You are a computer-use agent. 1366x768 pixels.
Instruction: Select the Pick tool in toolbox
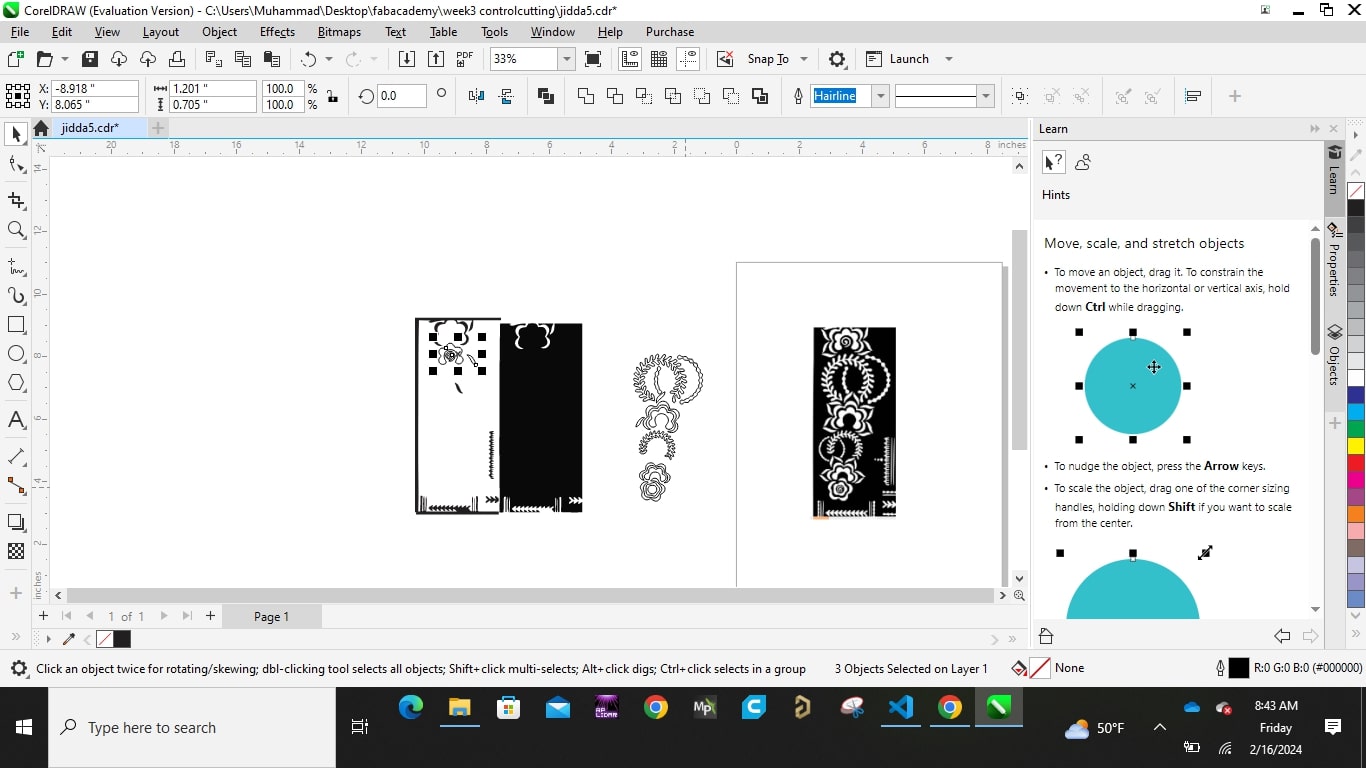[16, 134]
